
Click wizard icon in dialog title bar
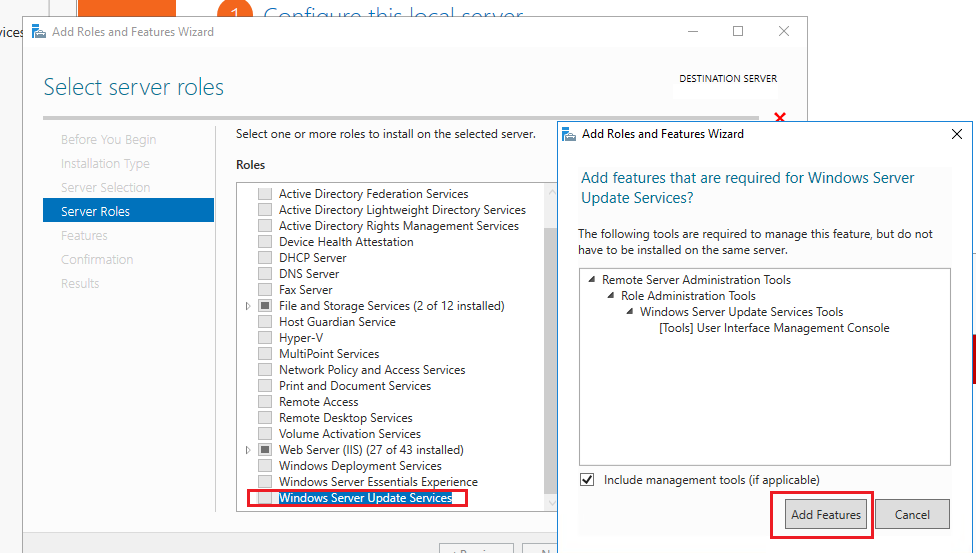click(x=568, y=134)
